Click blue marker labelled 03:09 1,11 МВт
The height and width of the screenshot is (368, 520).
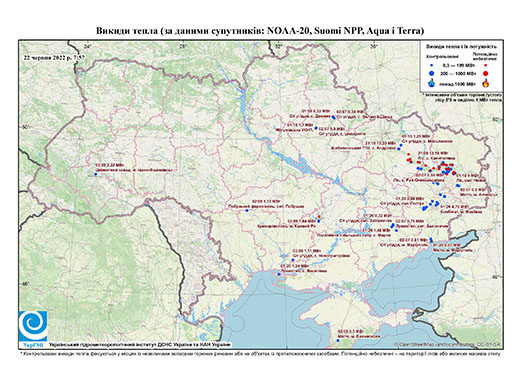click(293, 260)
